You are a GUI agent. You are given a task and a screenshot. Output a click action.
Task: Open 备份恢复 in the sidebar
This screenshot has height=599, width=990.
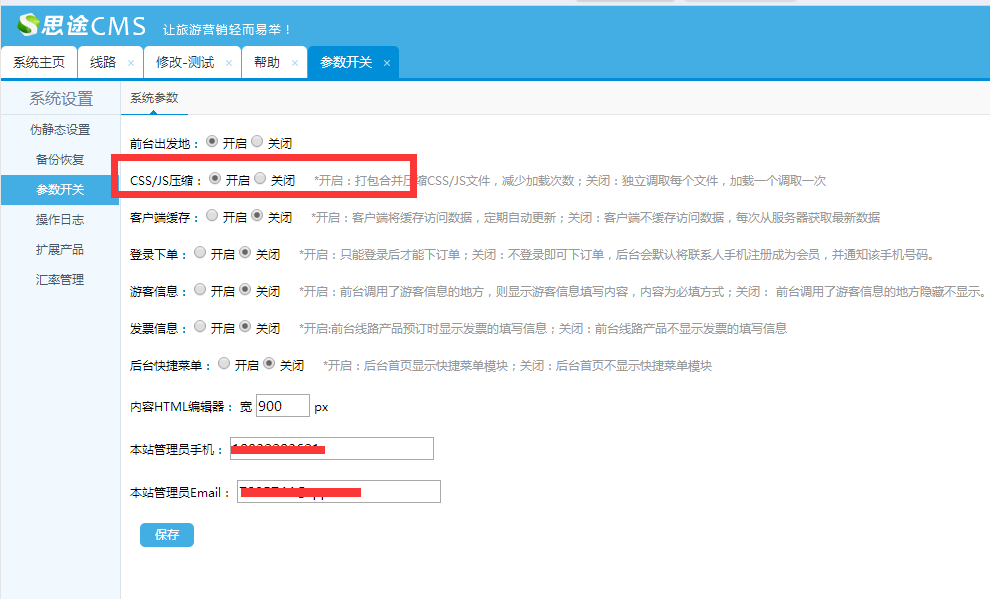click(60, 160)
